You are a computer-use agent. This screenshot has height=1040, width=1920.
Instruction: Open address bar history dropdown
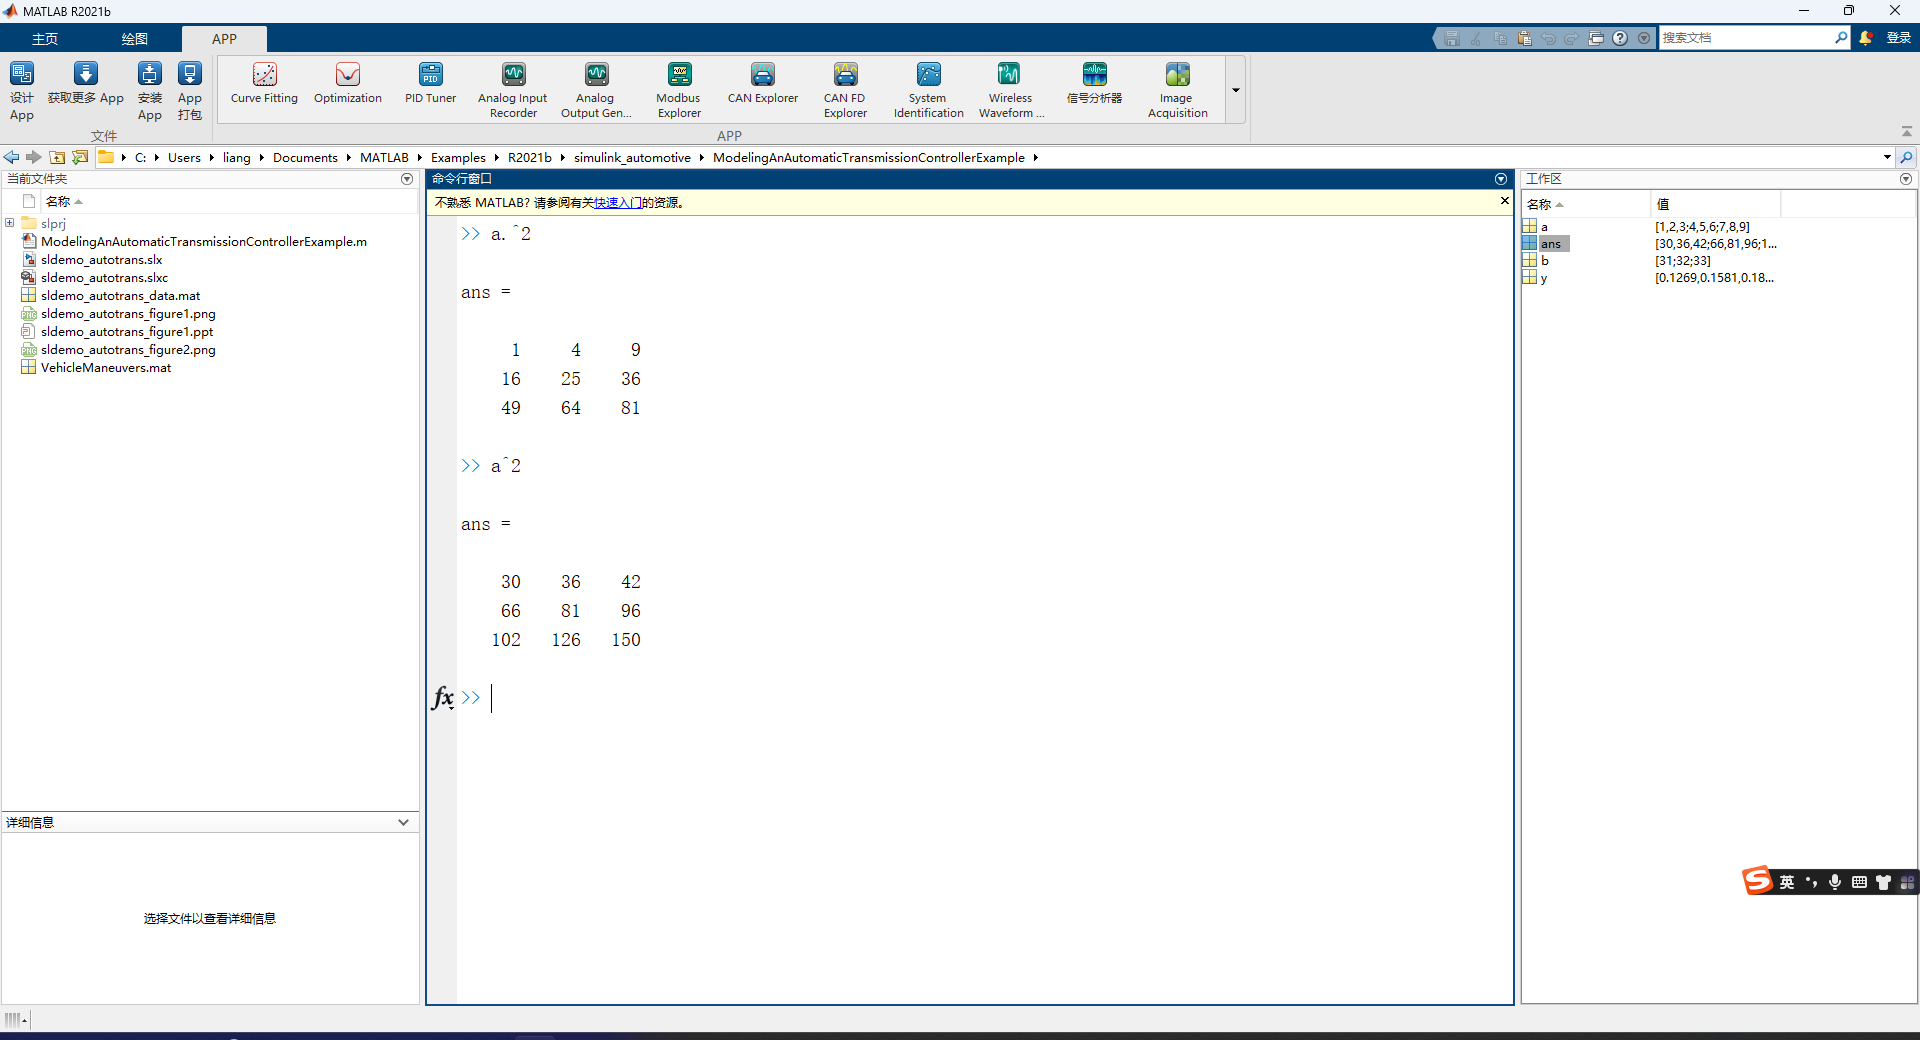click(x=1887, y=157)
